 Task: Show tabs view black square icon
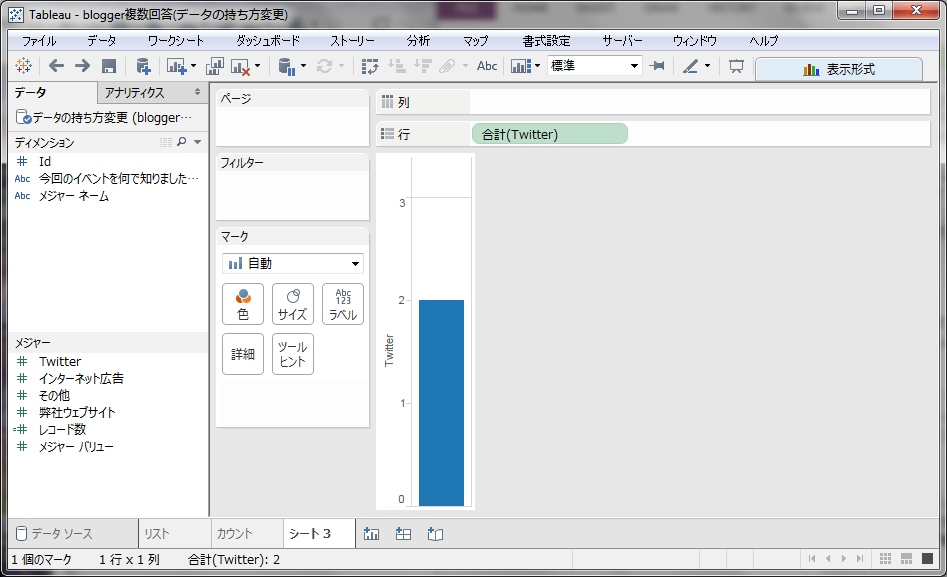[928, 559]
